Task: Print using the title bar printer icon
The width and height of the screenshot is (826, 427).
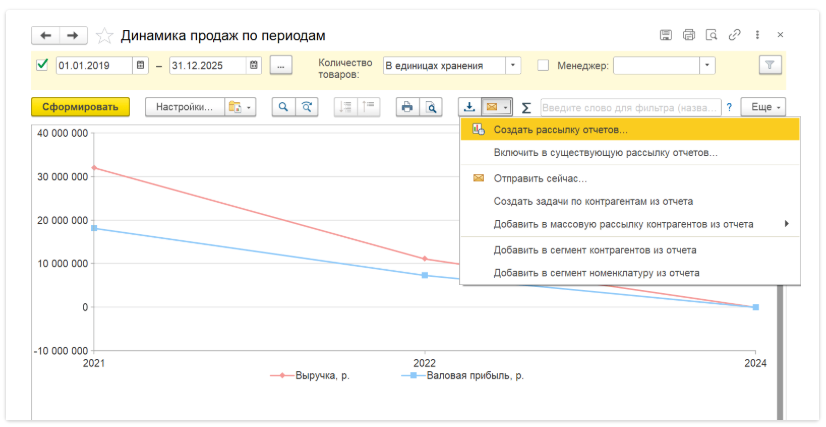Action: 689,35
